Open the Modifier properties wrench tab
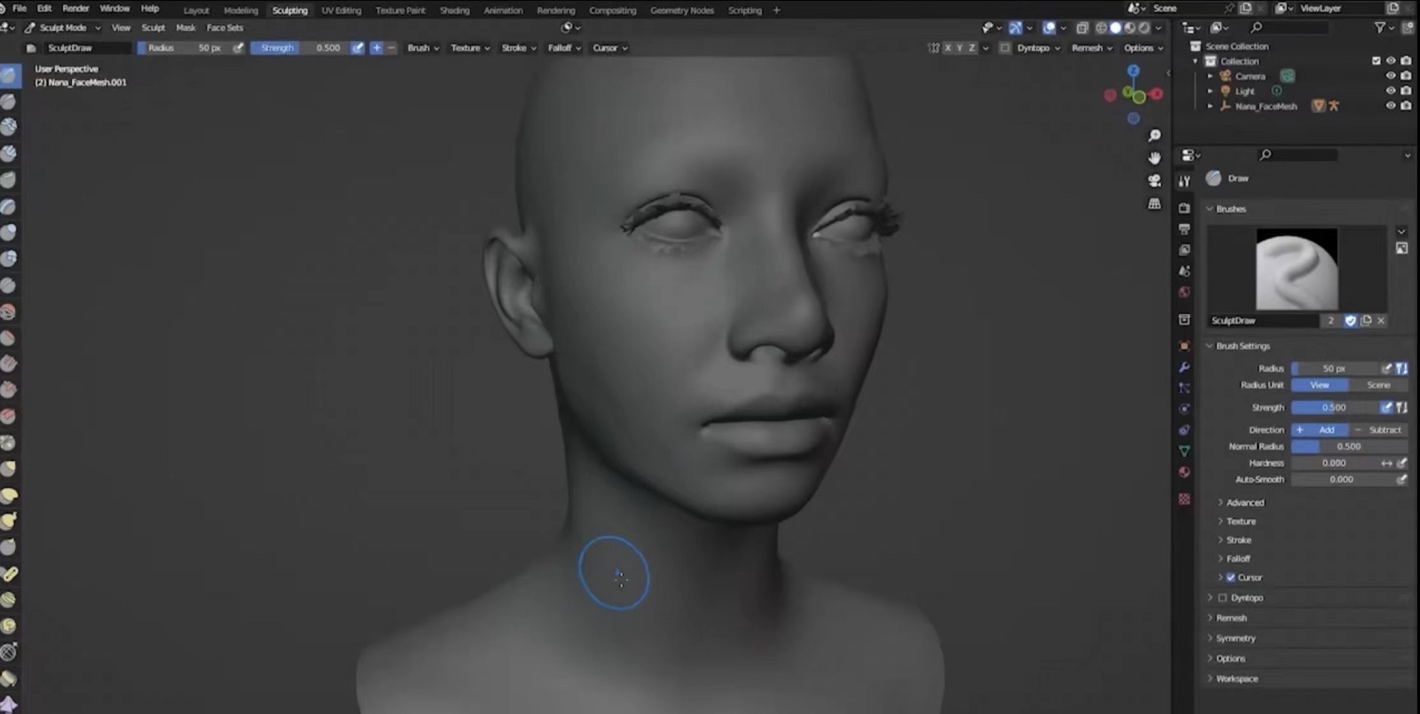Image resolution: width=1420 pixels, height=714 pixels. click(1184, 367)
